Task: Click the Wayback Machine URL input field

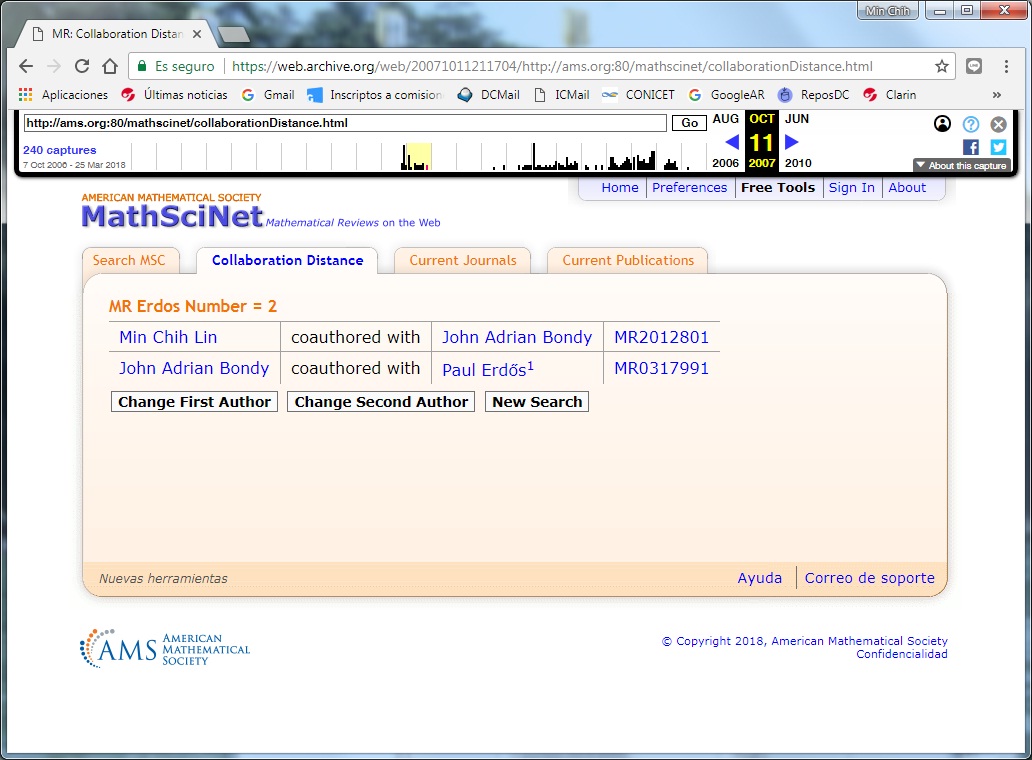Action: (345, 123)
